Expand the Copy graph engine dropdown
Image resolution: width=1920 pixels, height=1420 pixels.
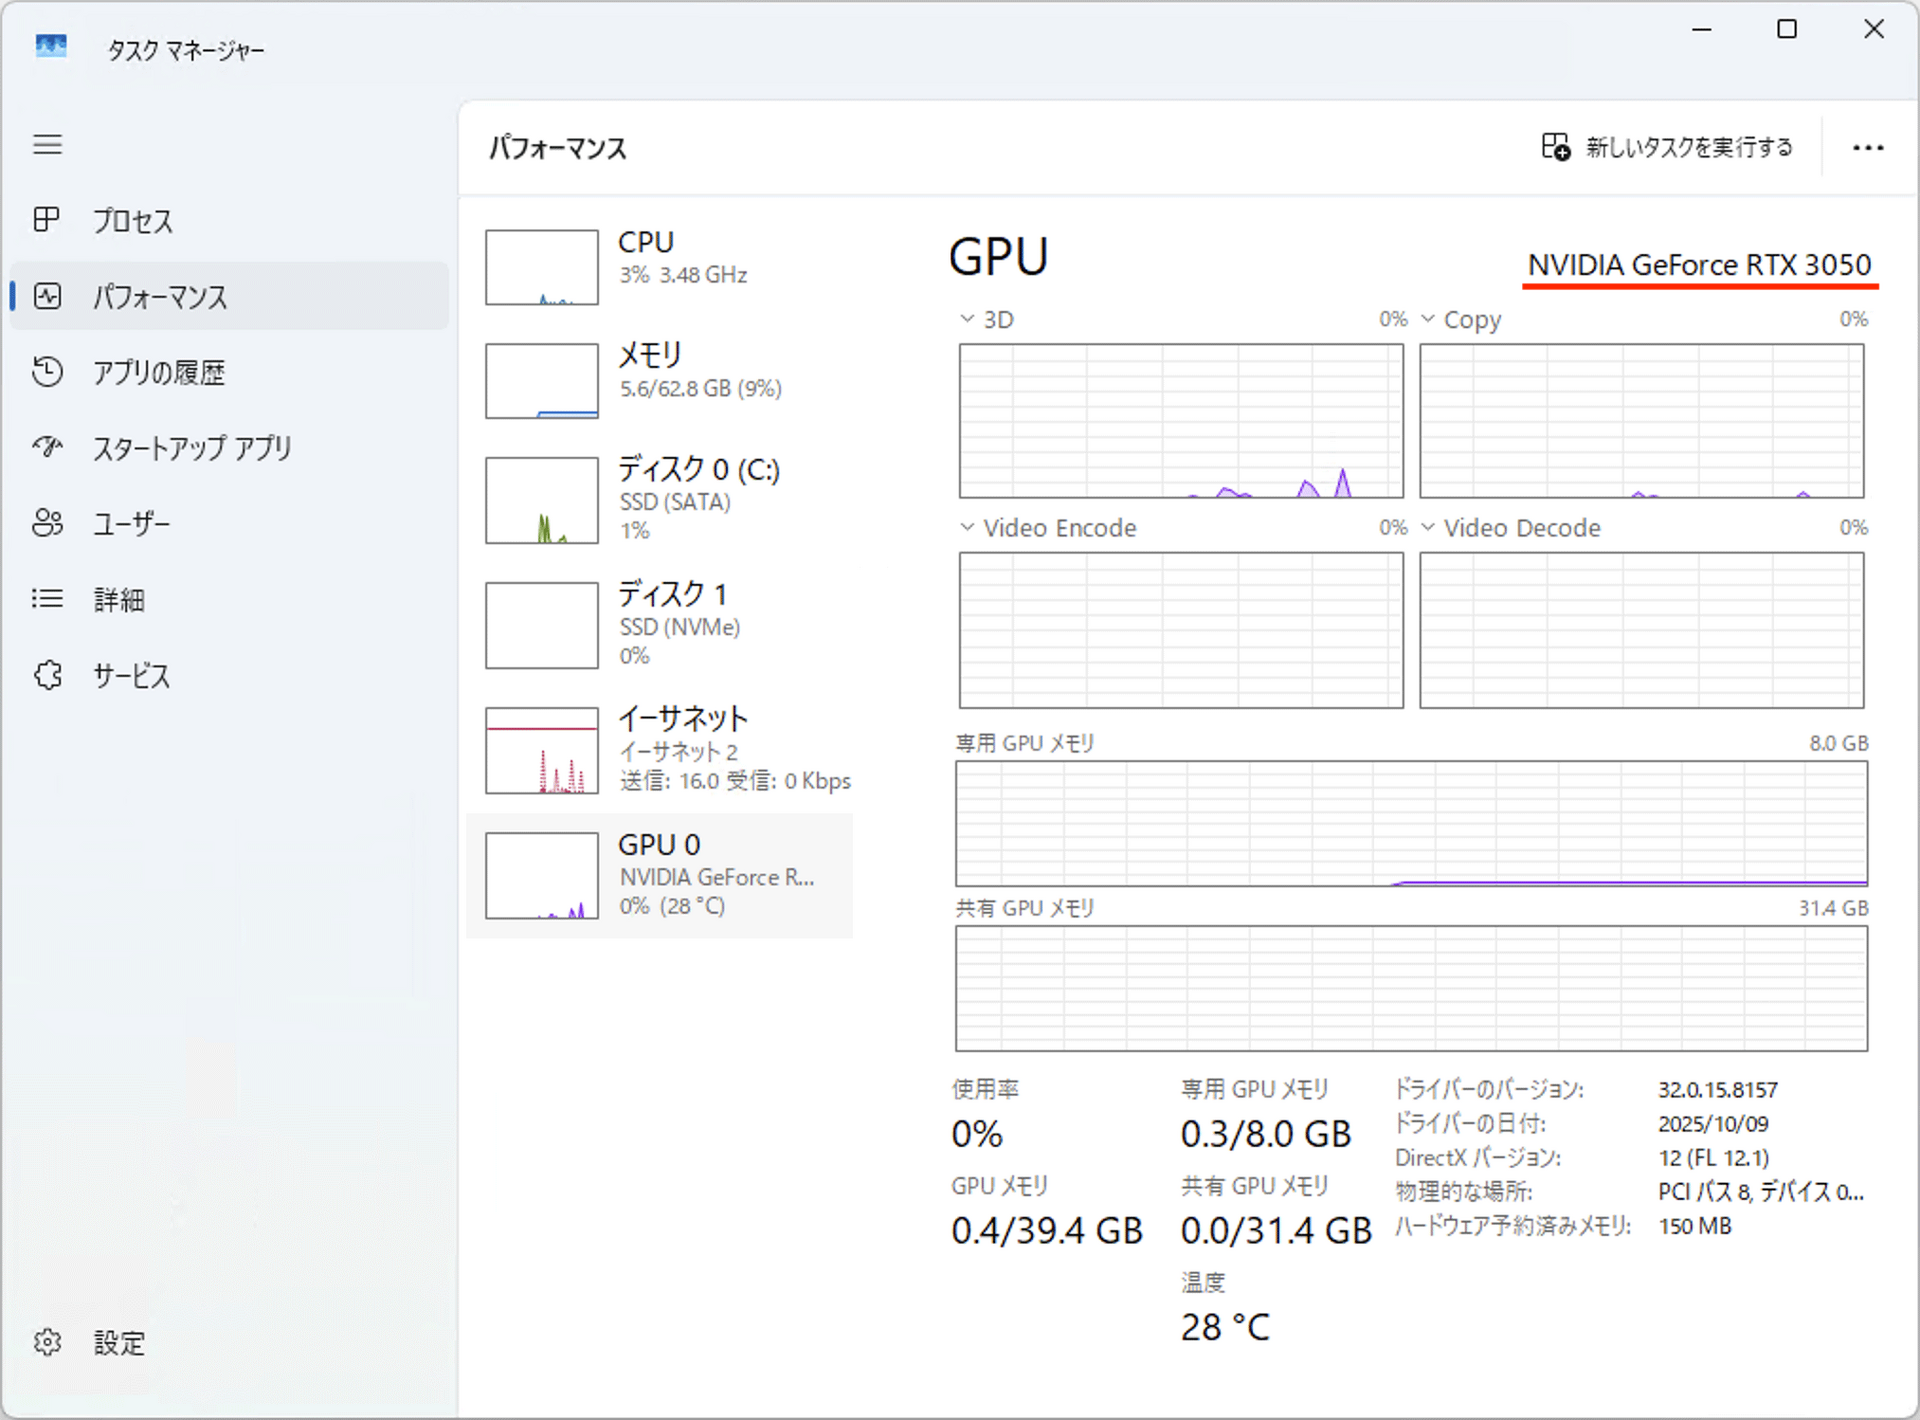[1428, 319]
